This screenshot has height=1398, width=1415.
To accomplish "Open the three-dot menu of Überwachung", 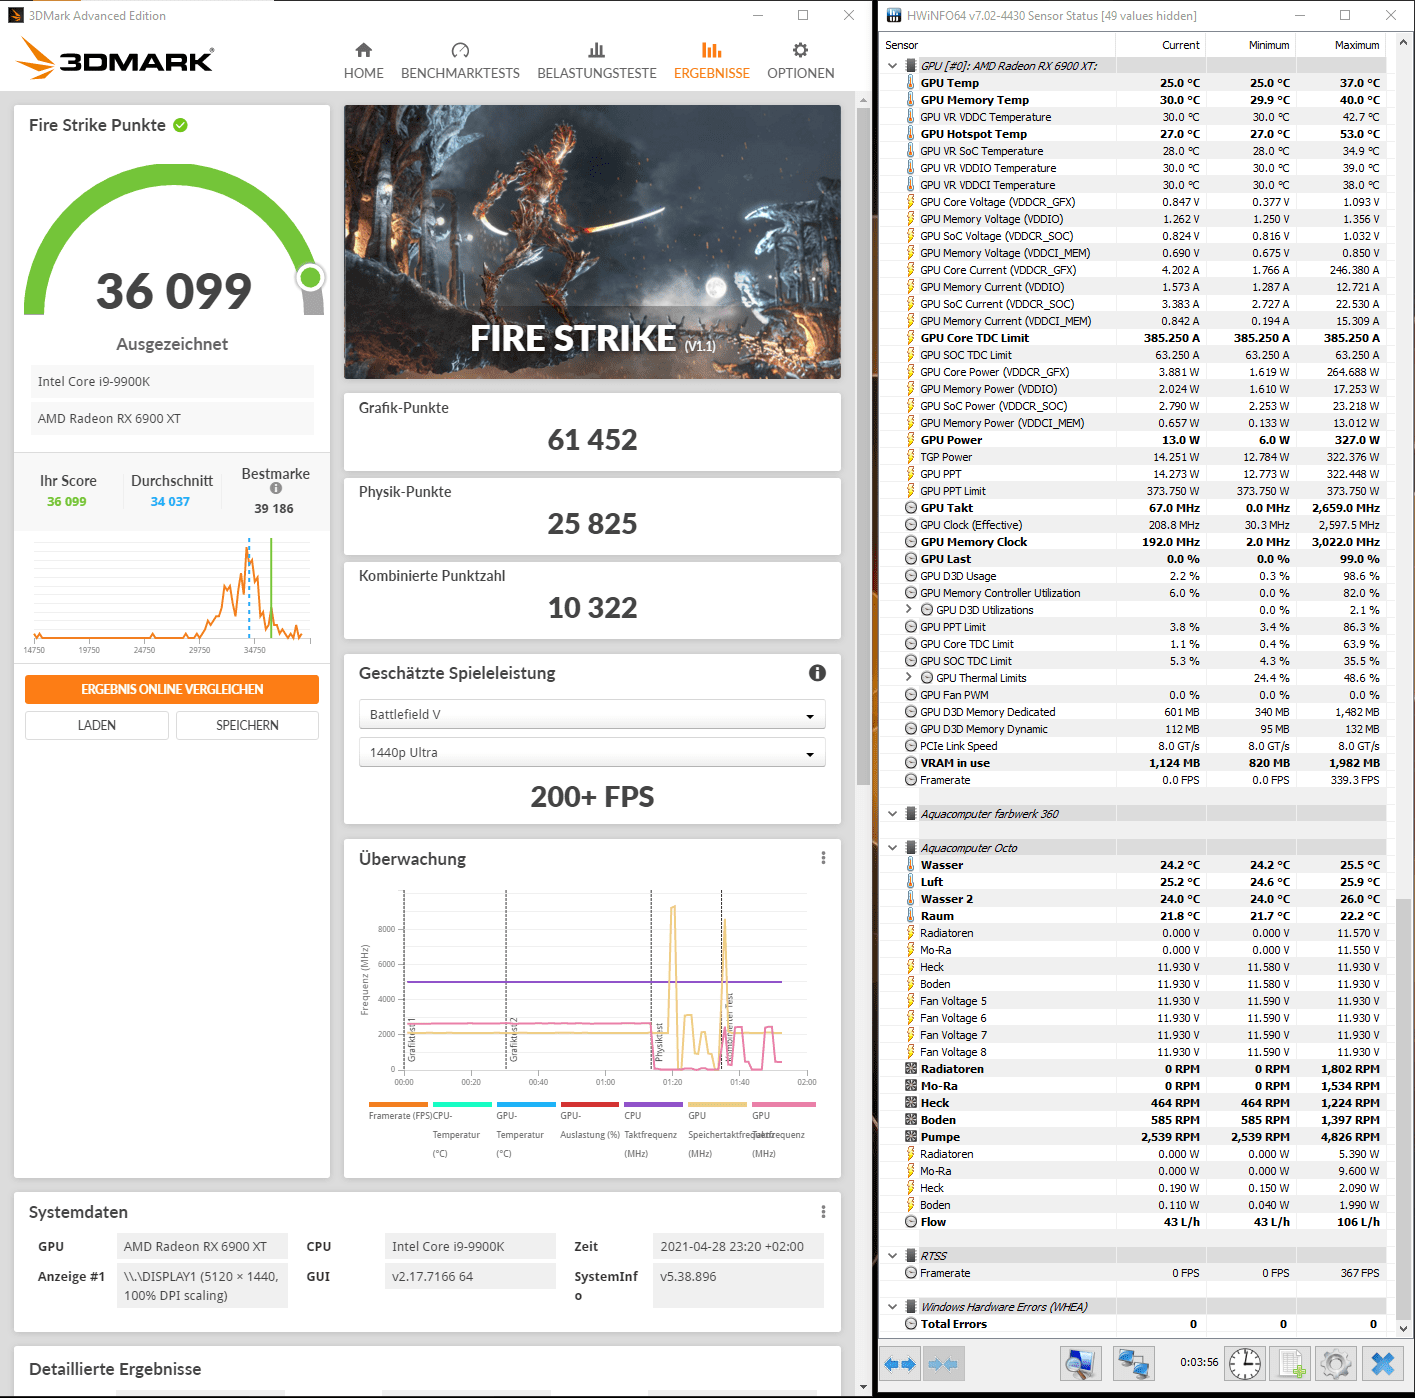I will coord(823,858).
